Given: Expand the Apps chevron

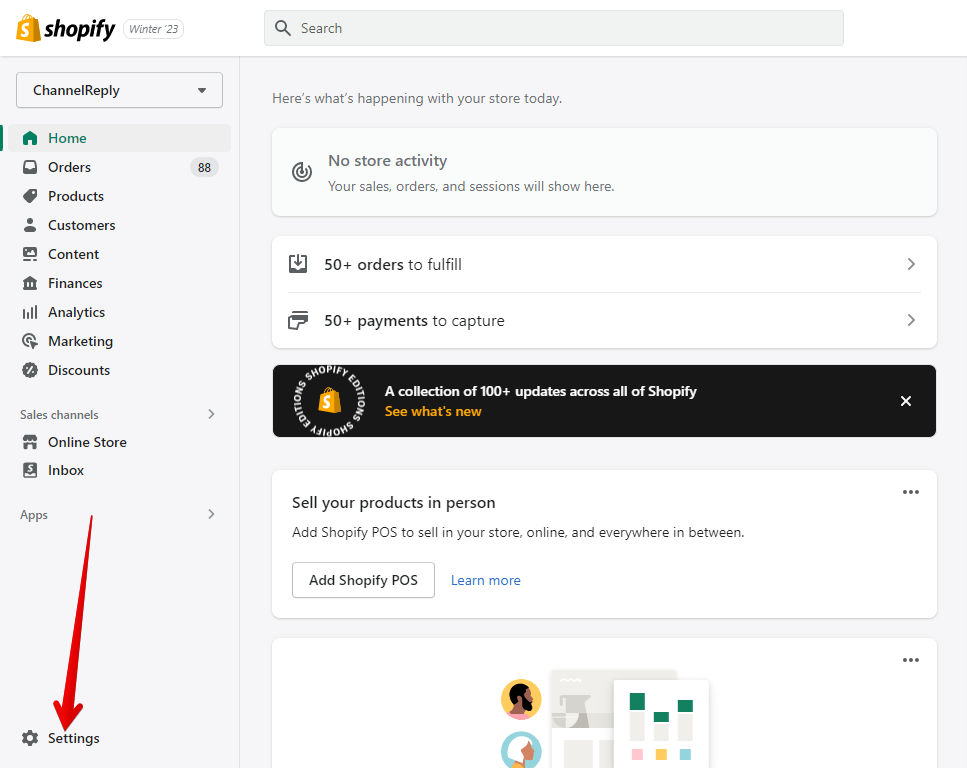Looking at the screenshot, I should 212,514.
